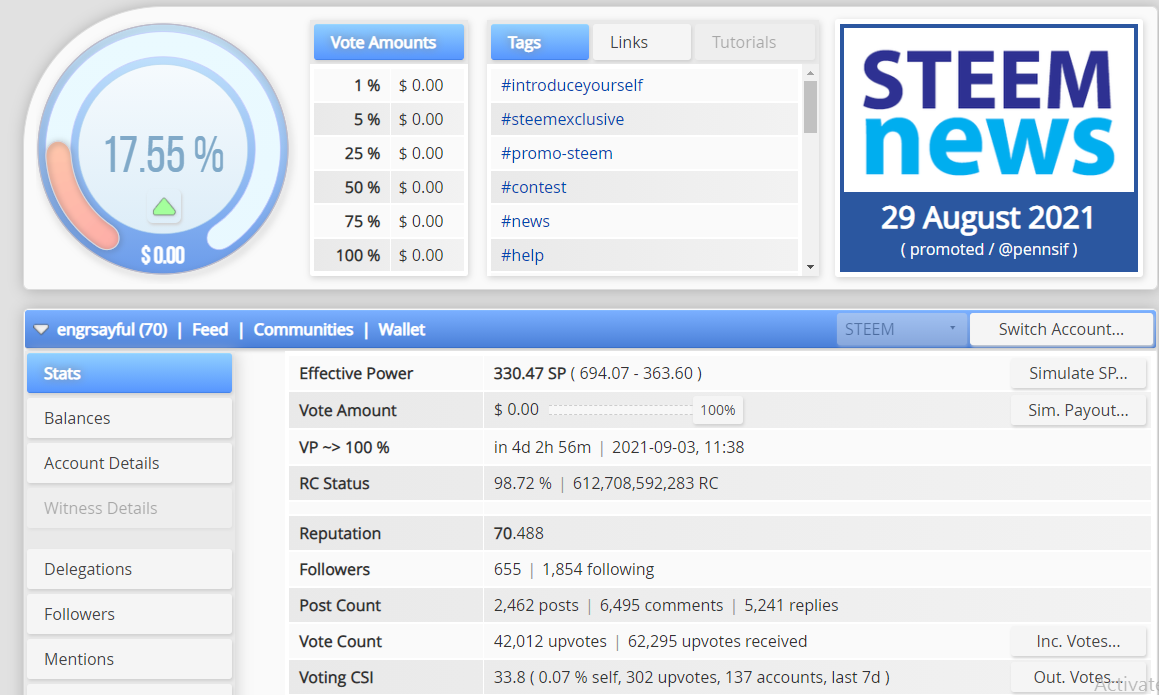
Task: Select the Balances sidebar tab
Action: coord(129,418)
